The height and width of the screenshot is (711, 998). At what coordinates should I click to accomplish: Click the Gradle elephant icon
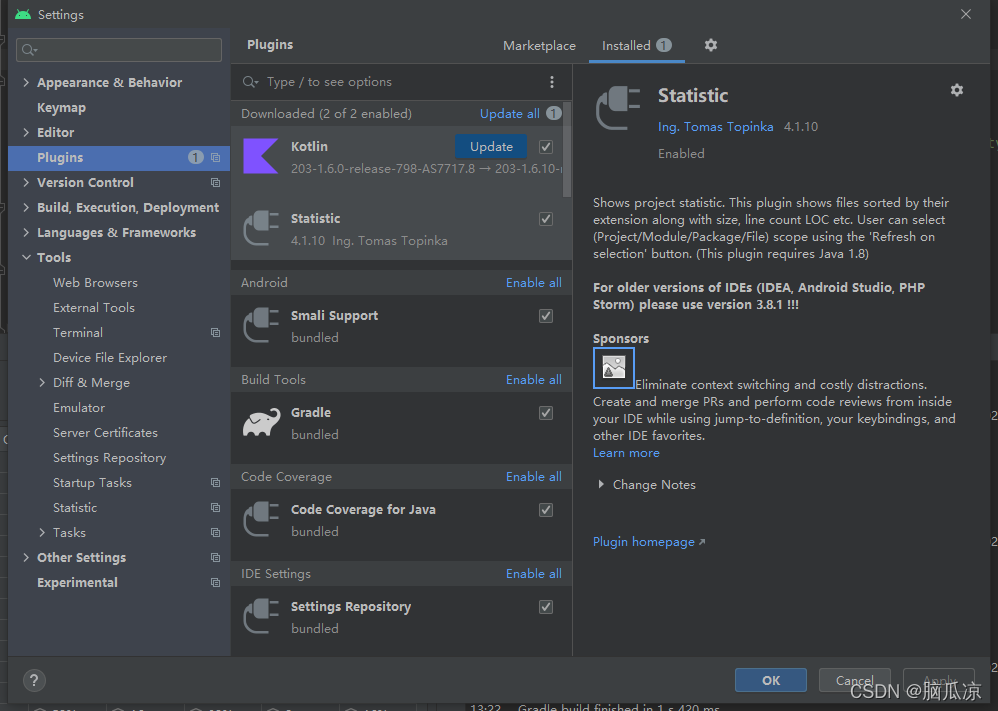click(261, 422)
